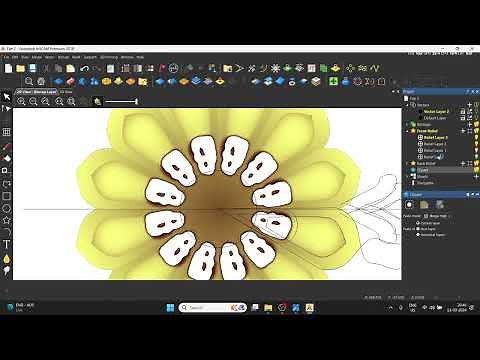
Task: Click the red flag toolbar icon
Action: tap(162, 68)
